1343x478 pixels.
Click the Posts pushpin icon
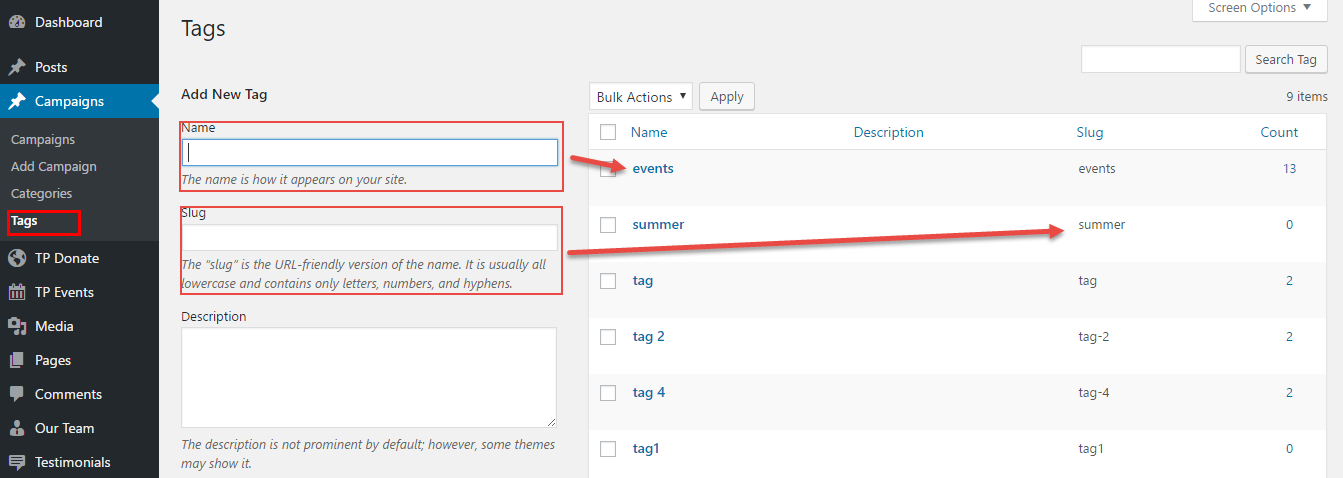[17, 67]
